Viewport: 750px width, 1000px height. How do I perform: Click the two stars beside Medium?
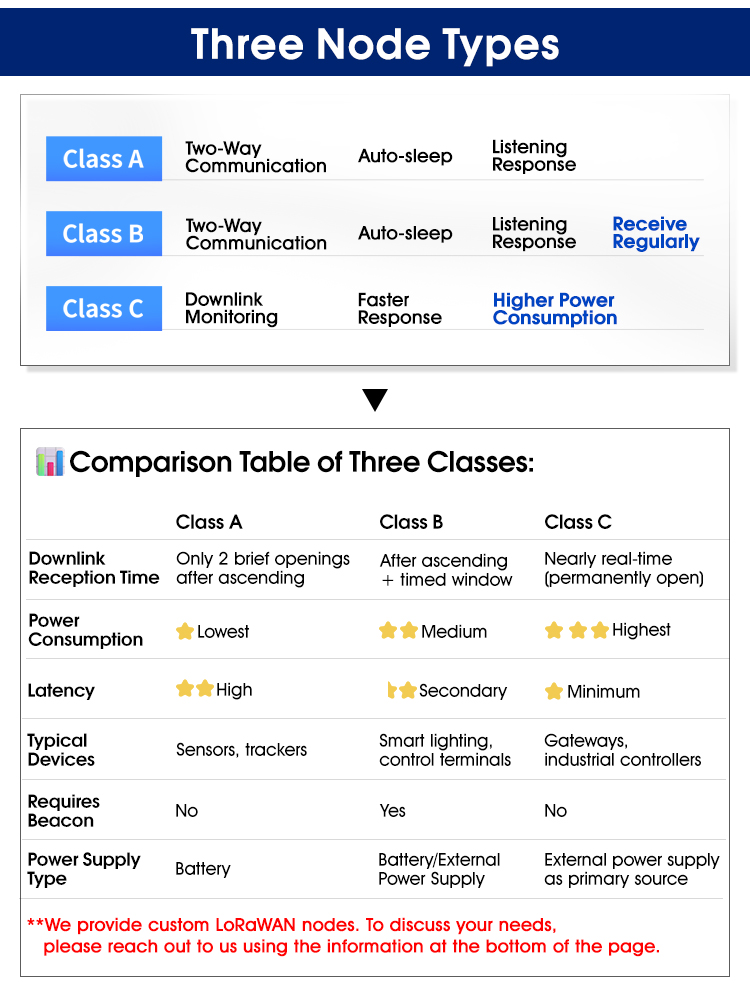(398, 631)
